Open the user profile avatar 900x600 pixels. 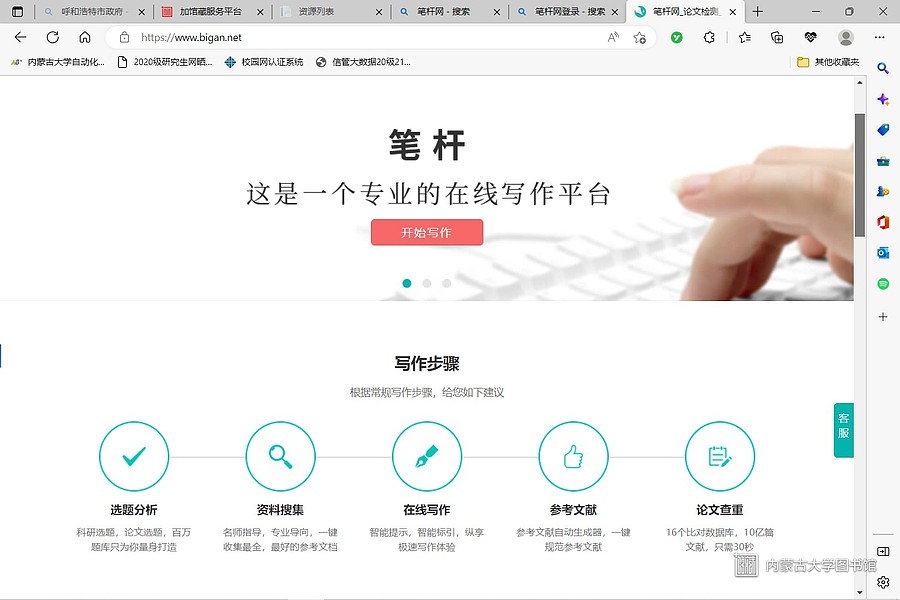pos(845,37)
